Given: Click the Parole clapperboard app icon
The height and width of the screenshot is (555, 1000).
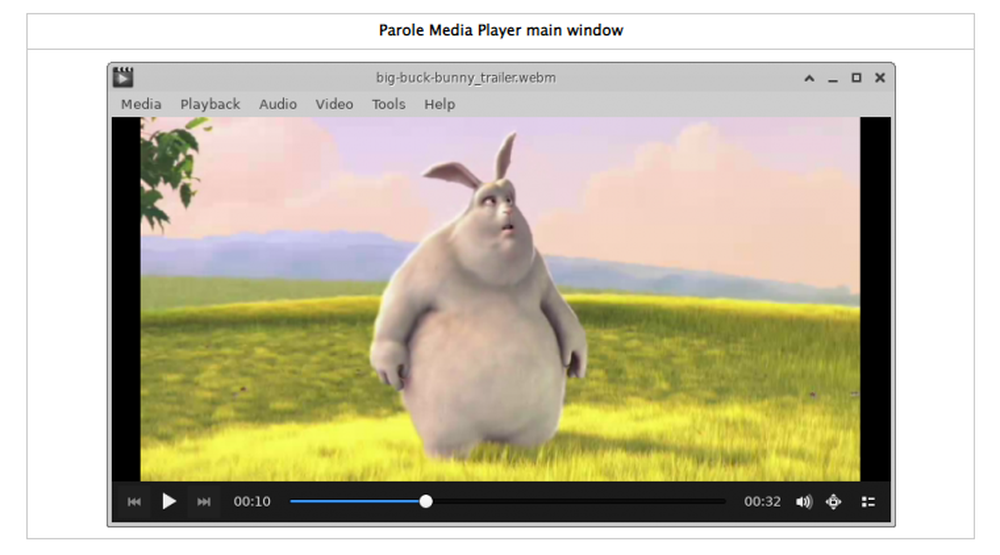Looking at the screenshot, I should pyautogui.click(x=123, y=77).
